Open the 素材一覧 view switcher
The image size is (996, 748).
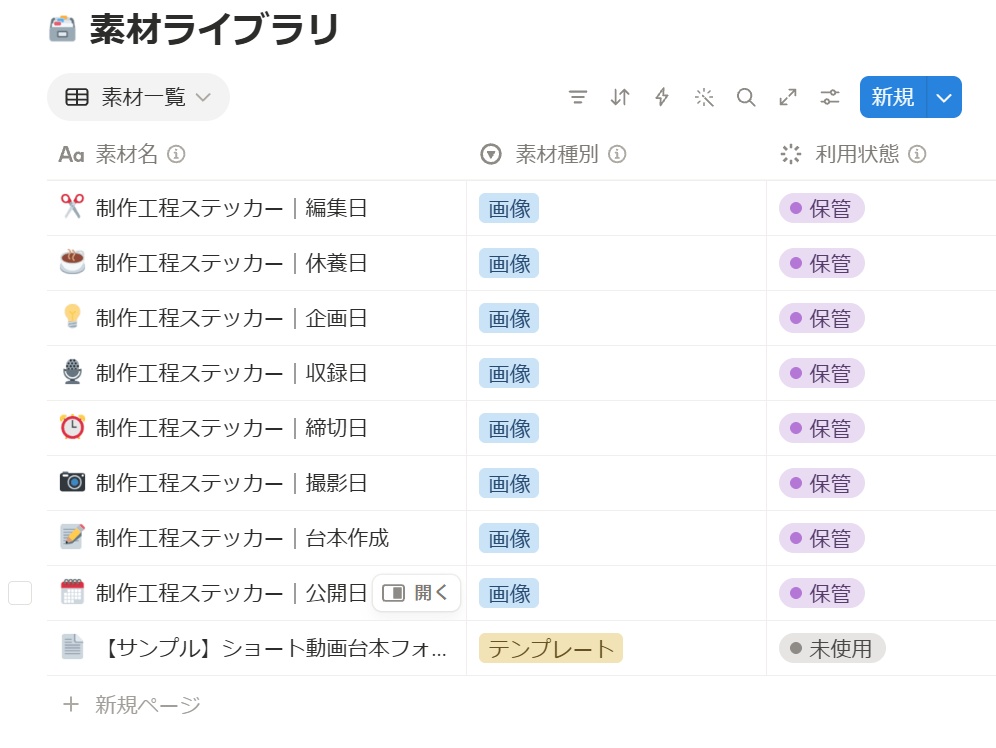[138, 97]
